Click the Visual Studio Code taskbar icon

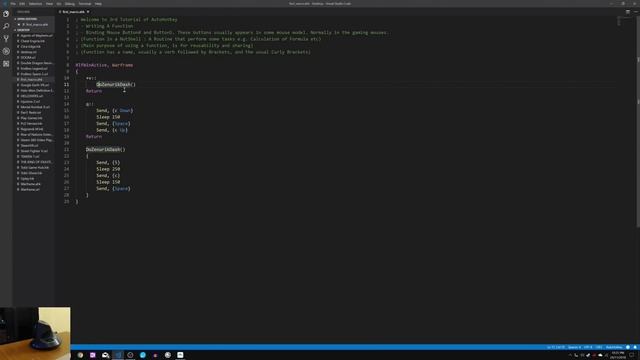118,355
